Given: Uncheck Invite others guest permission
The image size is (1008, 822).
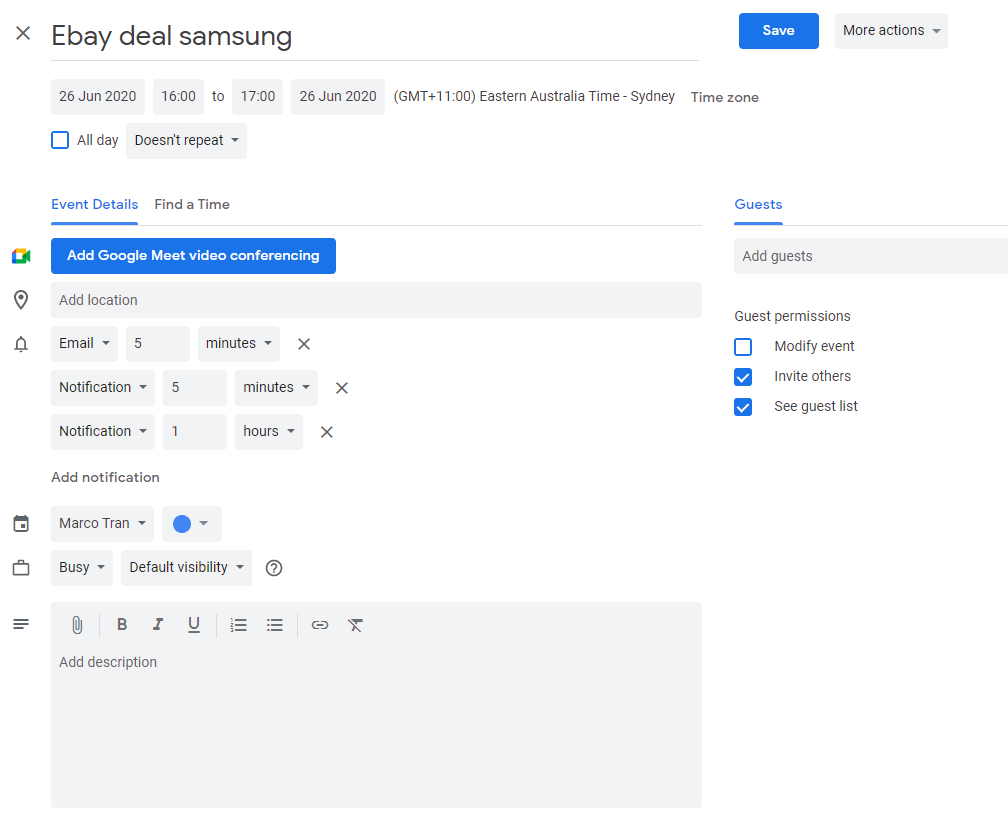Looking at the screenshot, I should click(743, 377).
